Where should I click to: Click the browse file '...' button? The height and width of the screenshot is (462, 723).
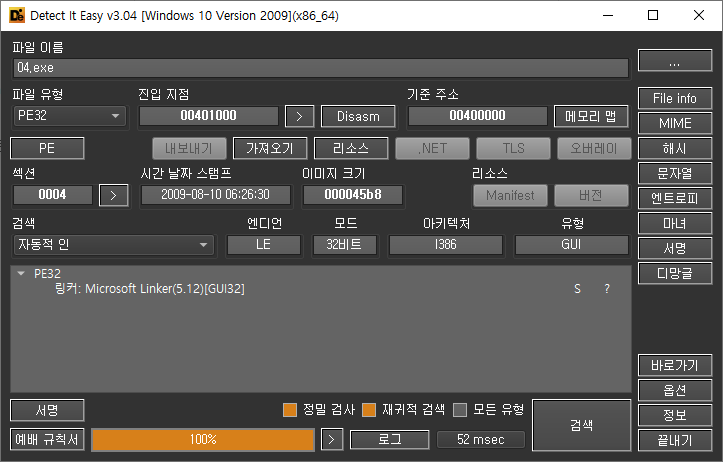click(675, 60)
